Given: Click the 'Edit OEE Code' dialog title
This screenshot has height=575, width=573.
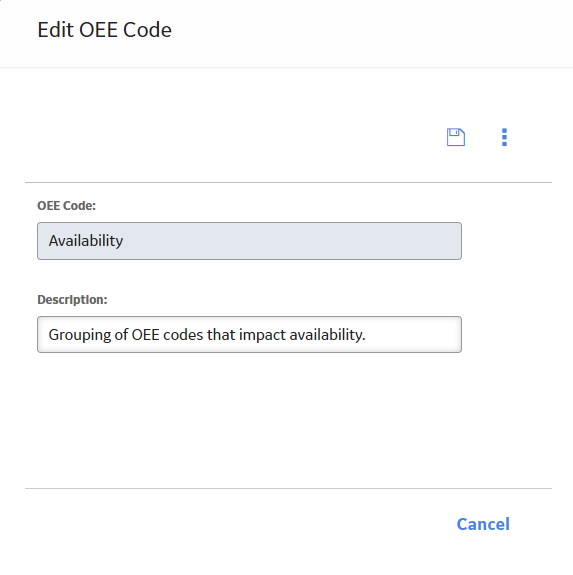Looking at the screenshot, I should tap(104, 30).
